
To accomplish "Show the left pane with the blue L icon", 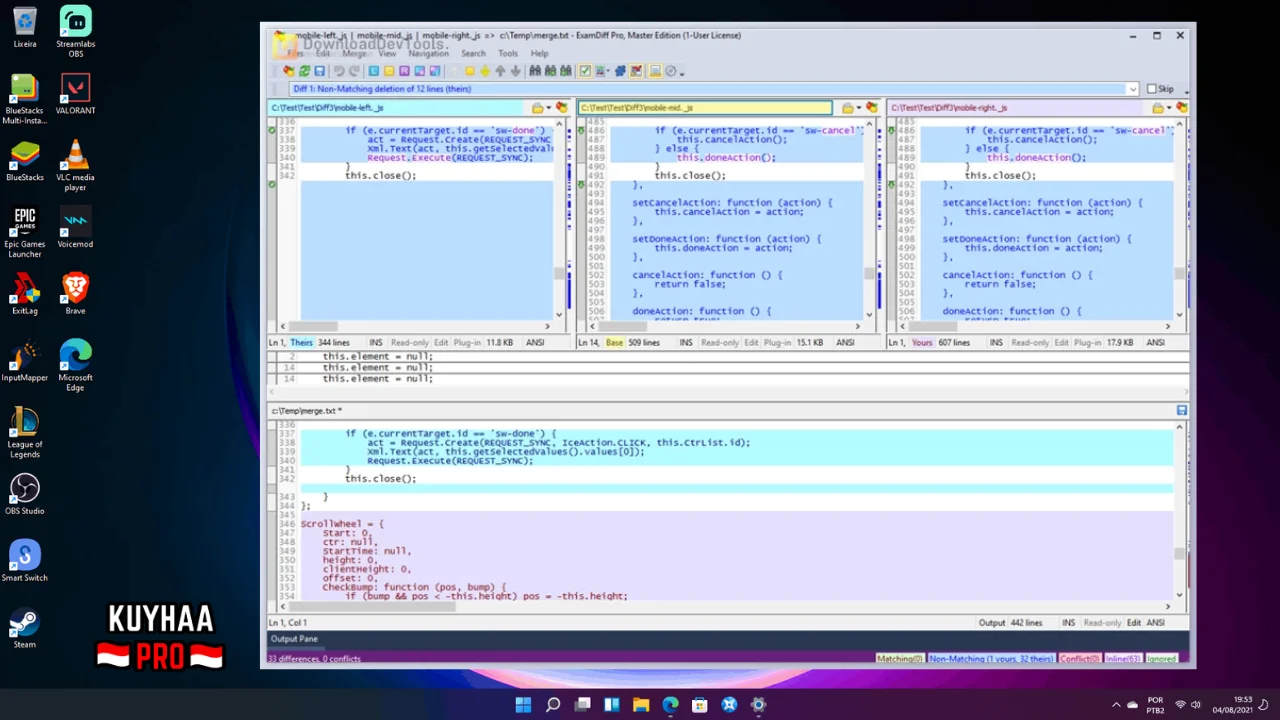I will [x=373, y=71].
